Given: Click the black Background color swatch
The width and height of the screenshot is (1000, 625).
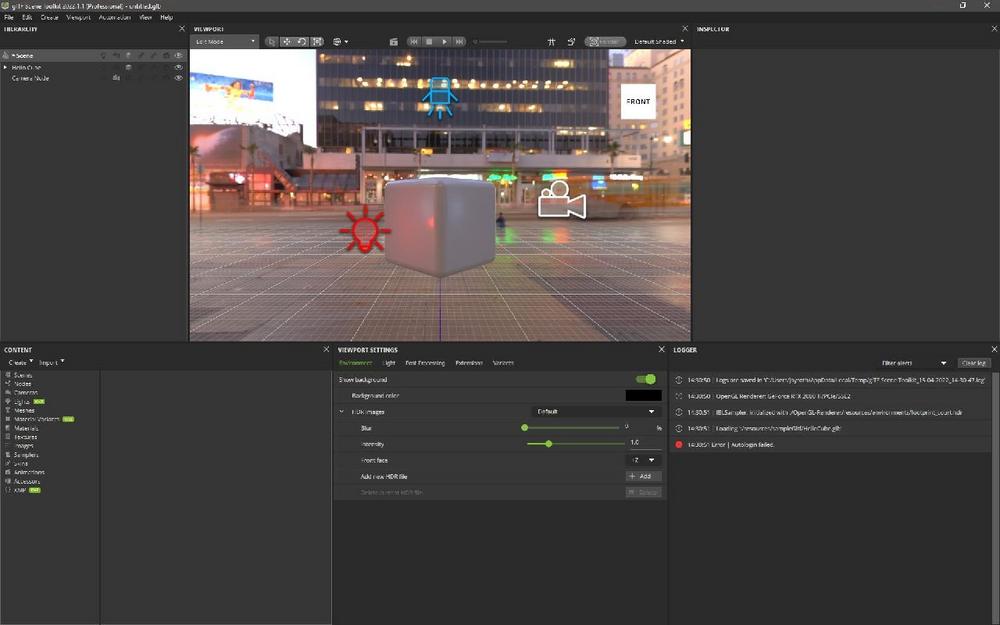Looking at the screenshot, I should click(x=643, y=396).
